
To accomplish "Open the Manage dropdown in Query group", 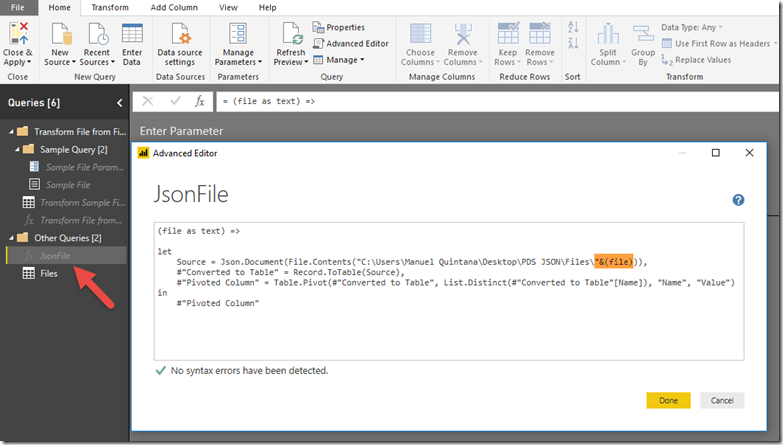I will (339, 60).
